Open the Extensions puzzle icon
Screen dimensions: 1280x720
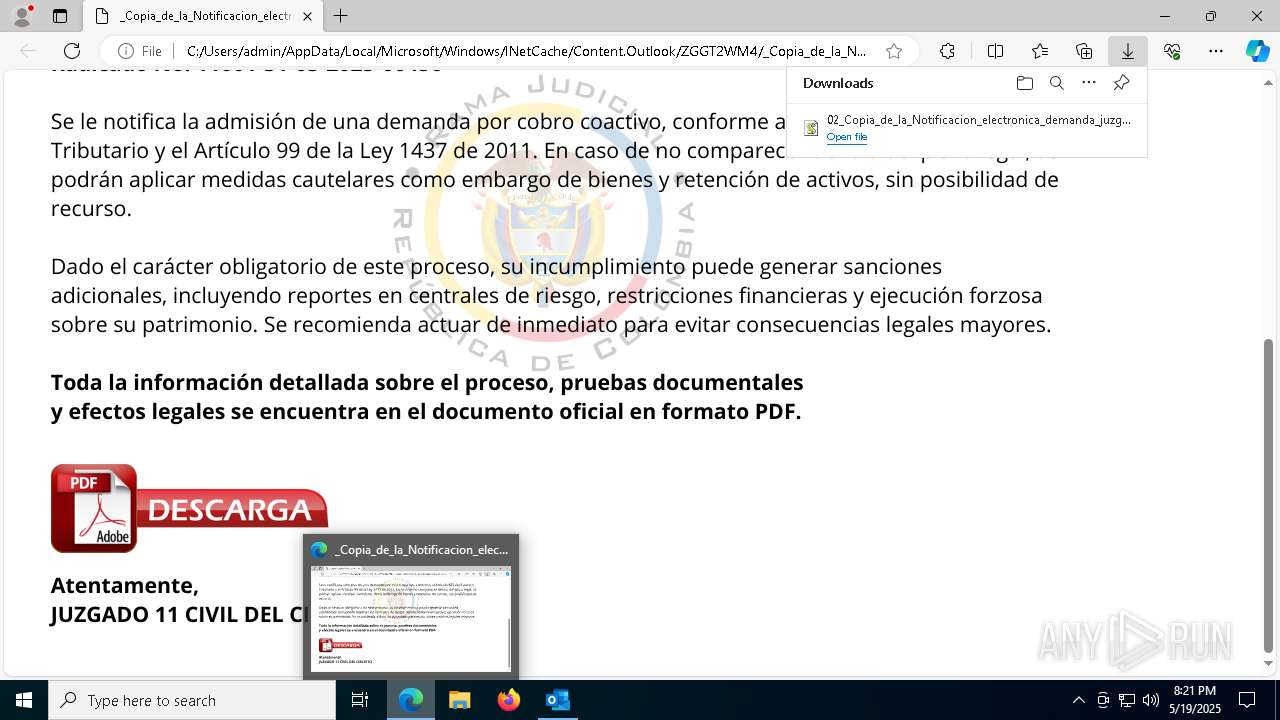click(947, 51)
